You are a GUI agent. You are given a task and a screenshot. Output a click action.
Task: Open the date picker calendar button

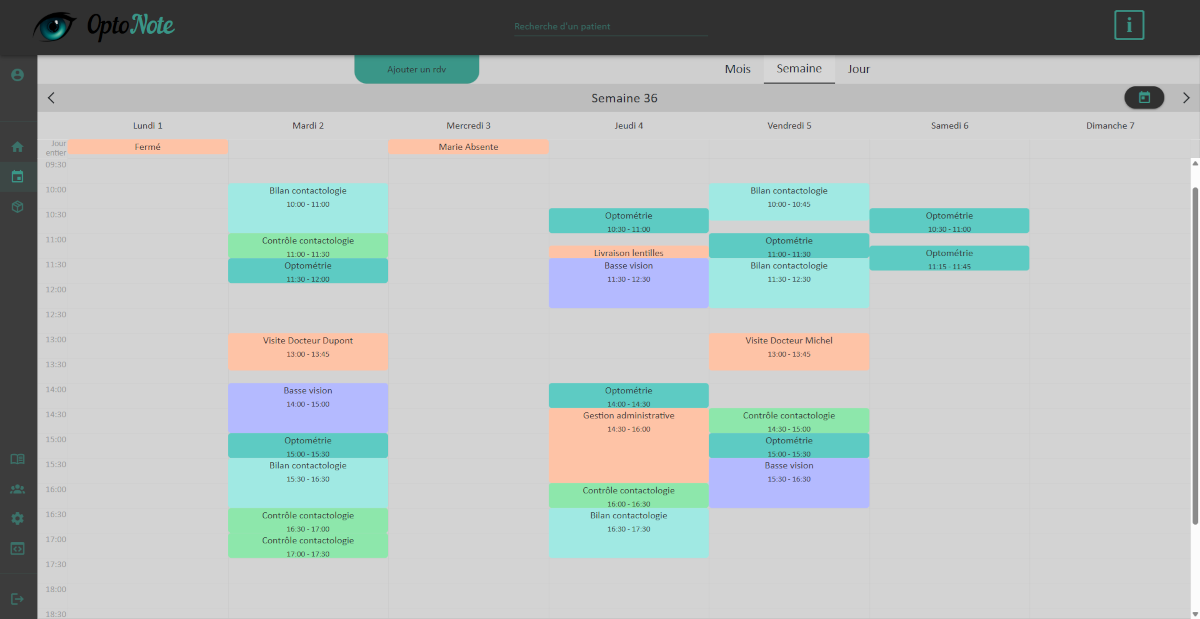point(1144,97)
